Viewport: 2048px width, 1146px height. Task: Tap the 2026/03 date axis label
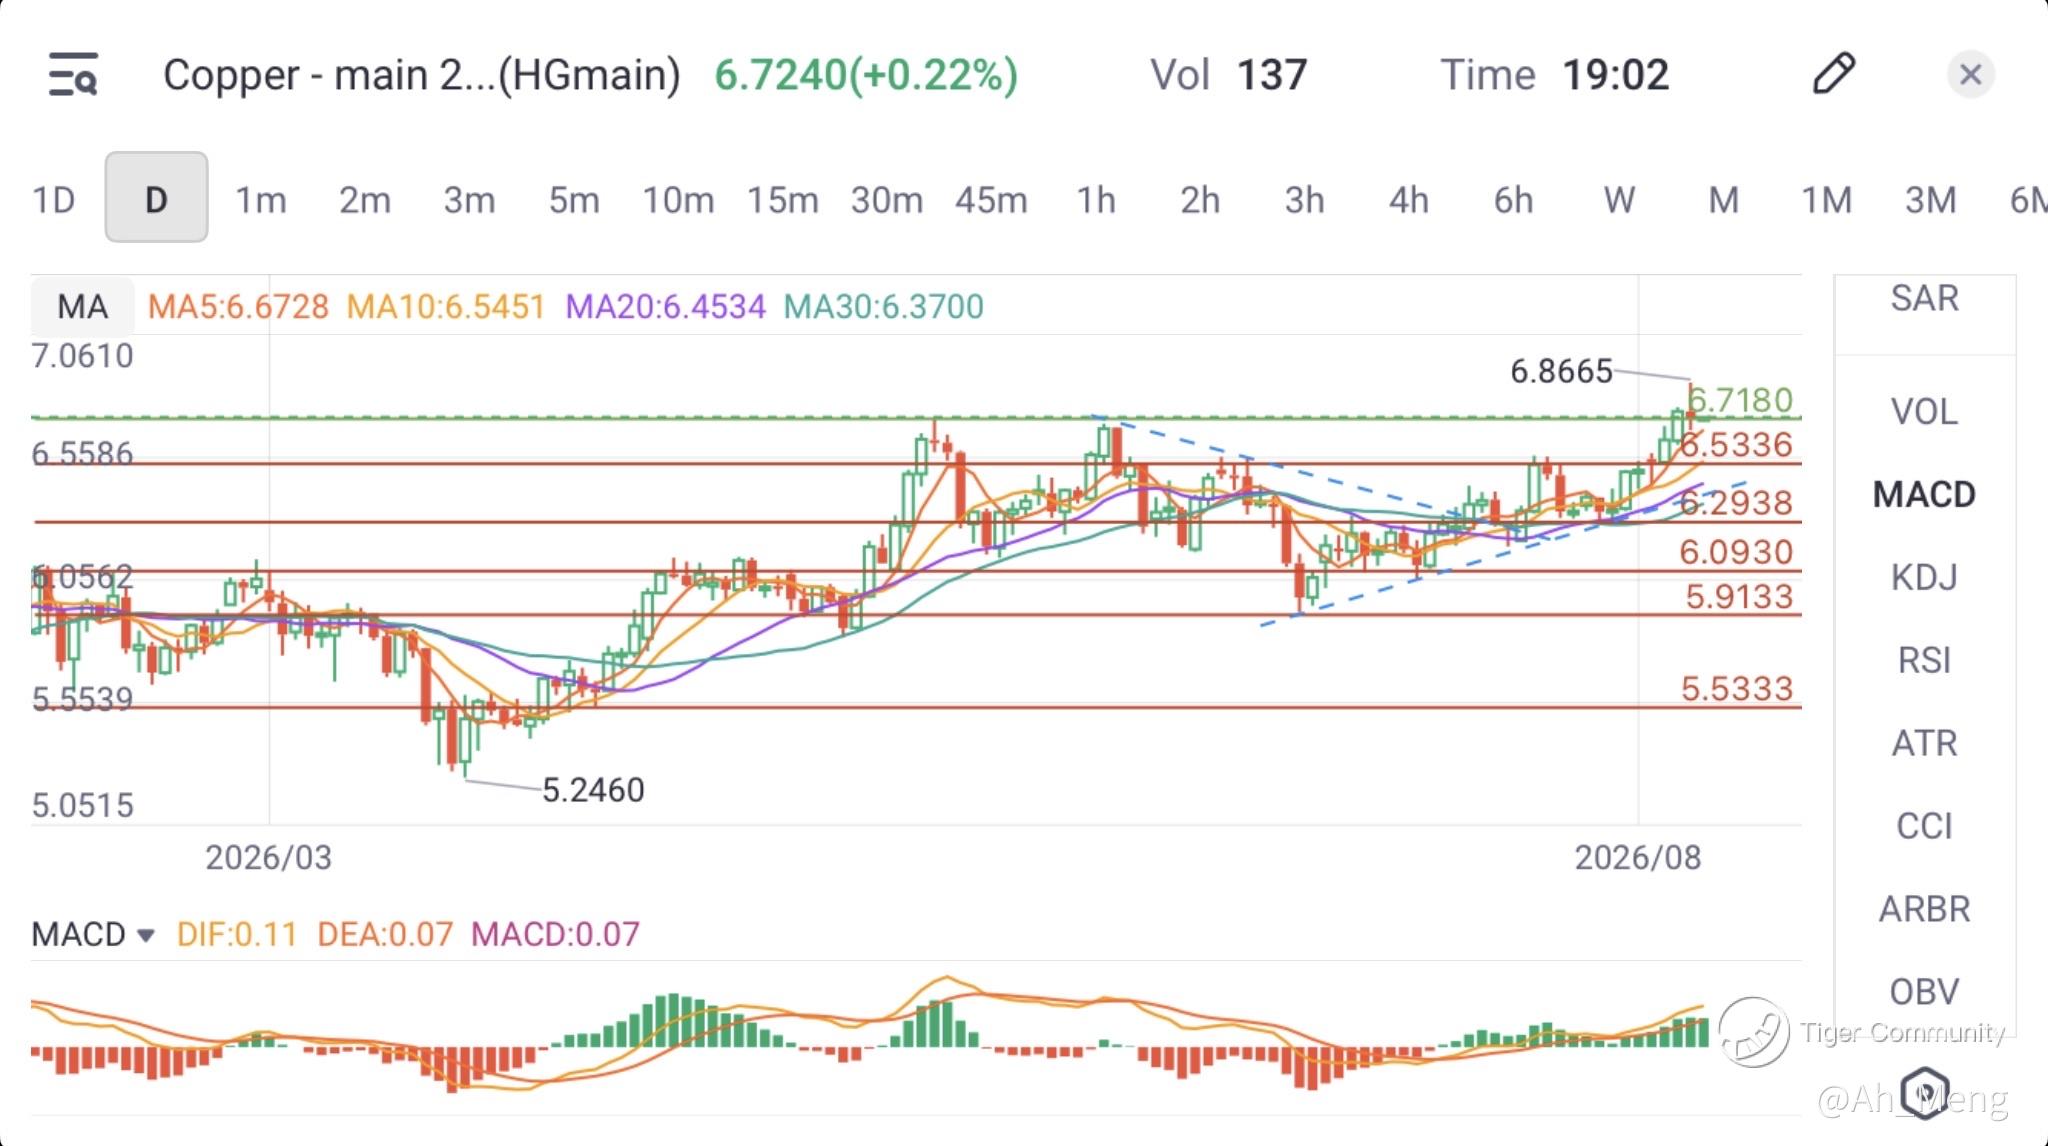[x=268, y=857]
